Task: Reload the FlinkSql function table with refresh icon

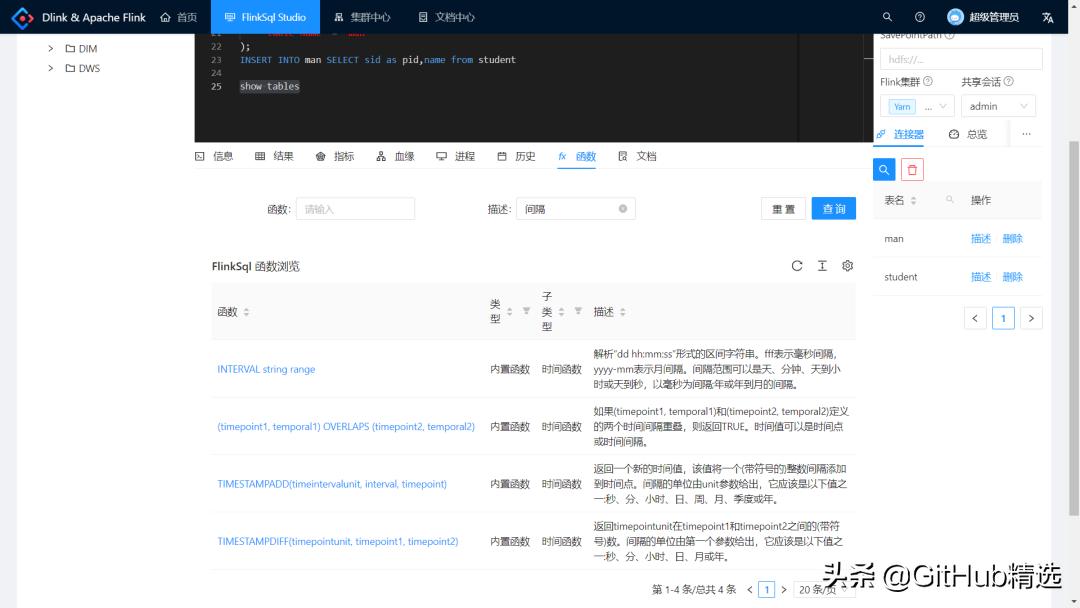Action: click(797, 266)
